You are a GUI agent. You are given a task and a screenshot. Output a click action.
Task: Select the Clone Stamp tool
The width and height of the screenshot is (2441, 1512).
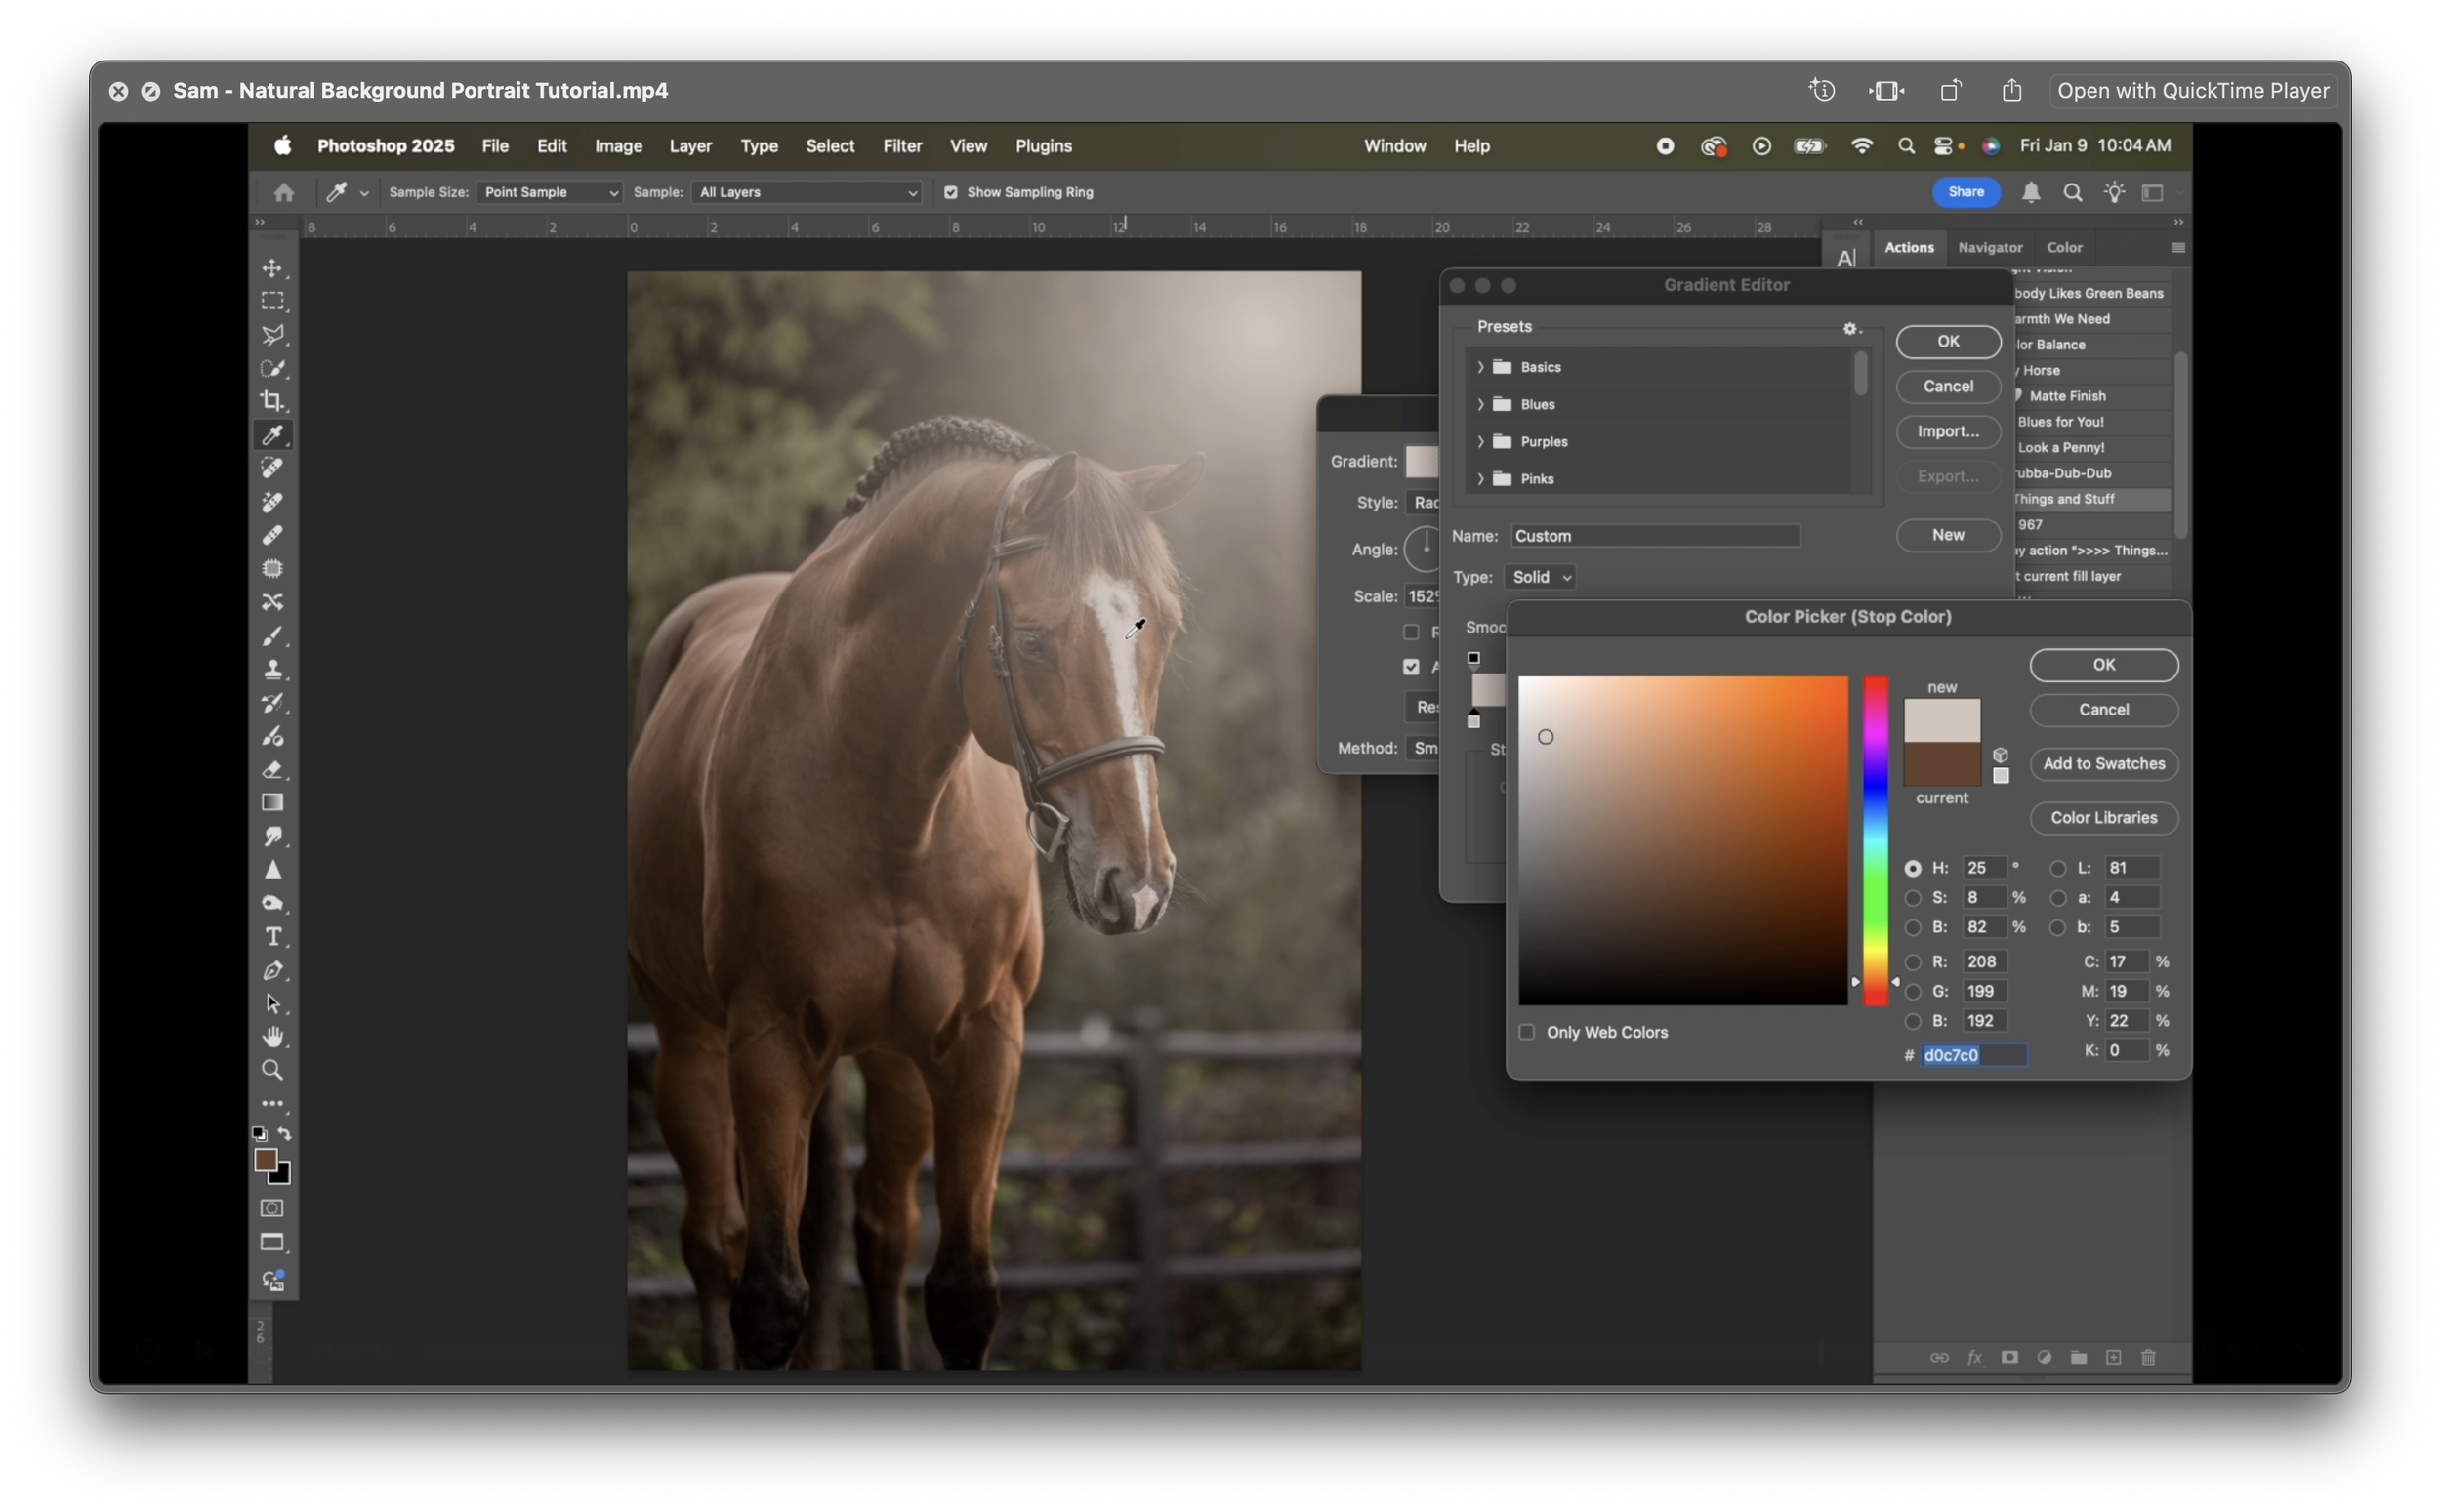[272, 669]
